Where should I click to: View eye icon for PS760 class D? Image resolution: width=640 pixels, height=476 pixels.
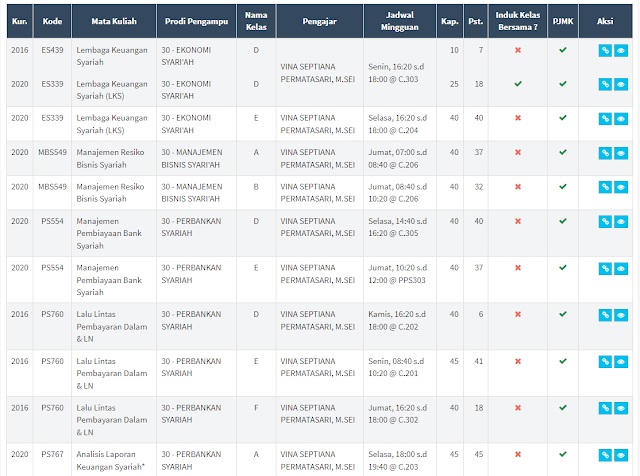point(621,315)
